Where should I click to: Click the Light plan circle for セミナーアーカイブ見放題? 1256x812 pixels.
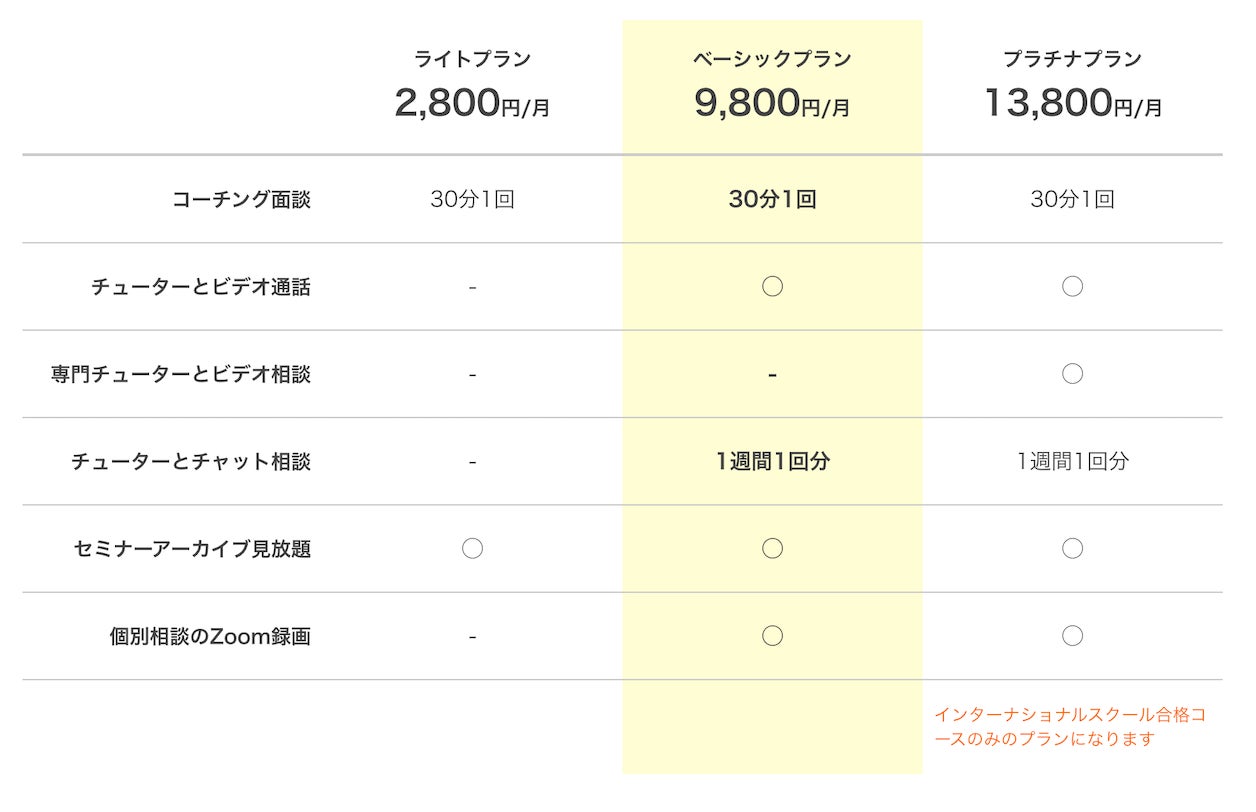click(x=472, y=548)
